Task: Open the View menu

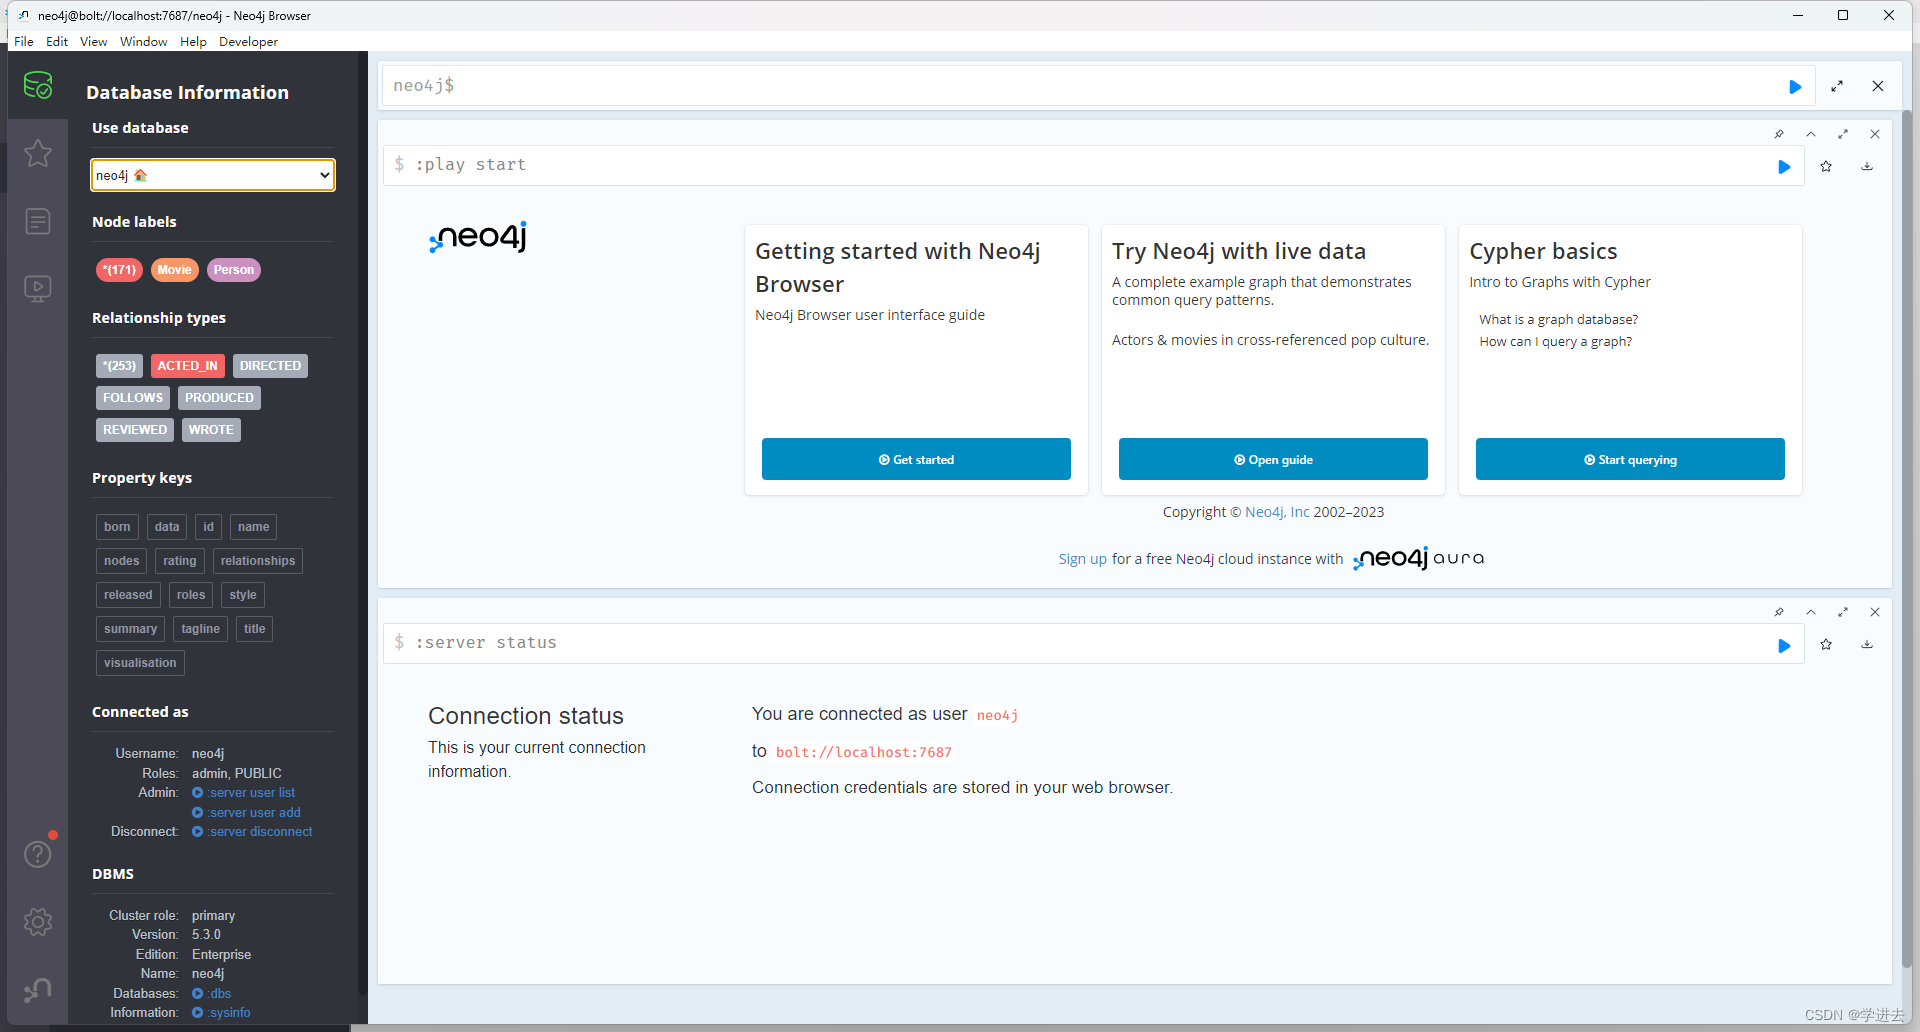Action: [x=94, y=42]
